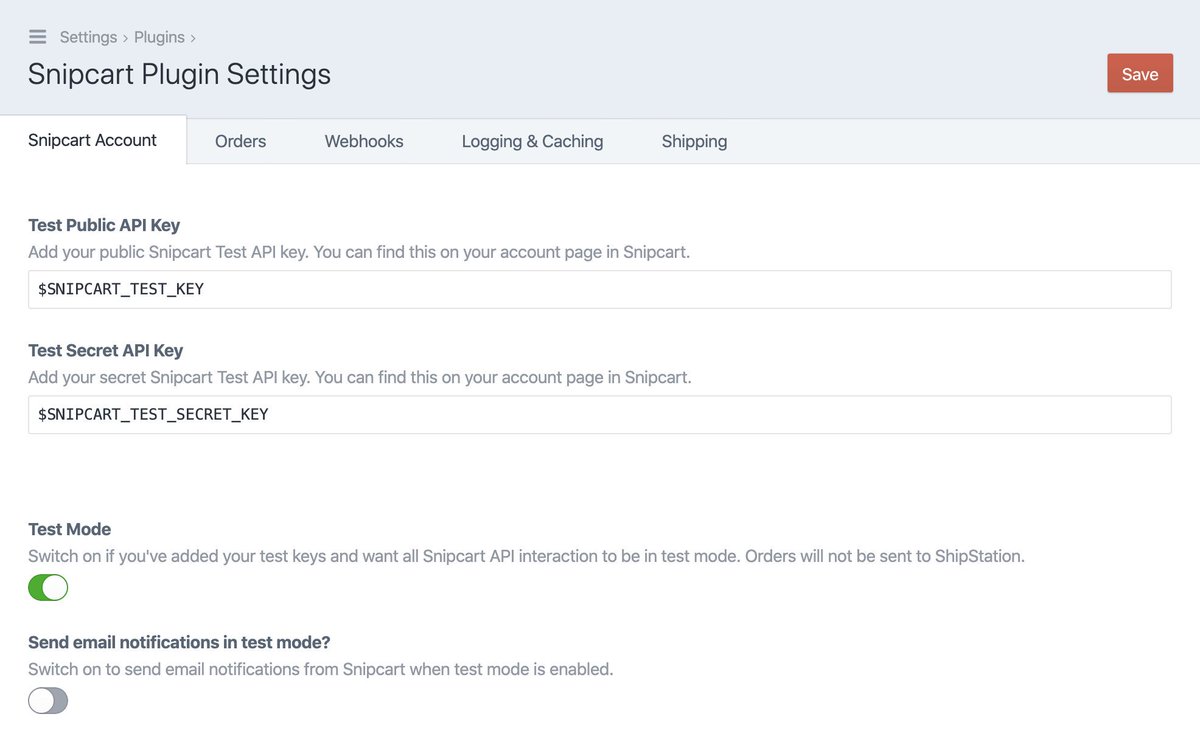Open the Plugins breadcrumb link
Image resolution: width=1200 pixels, height=742 pixels.
point(159,37)
